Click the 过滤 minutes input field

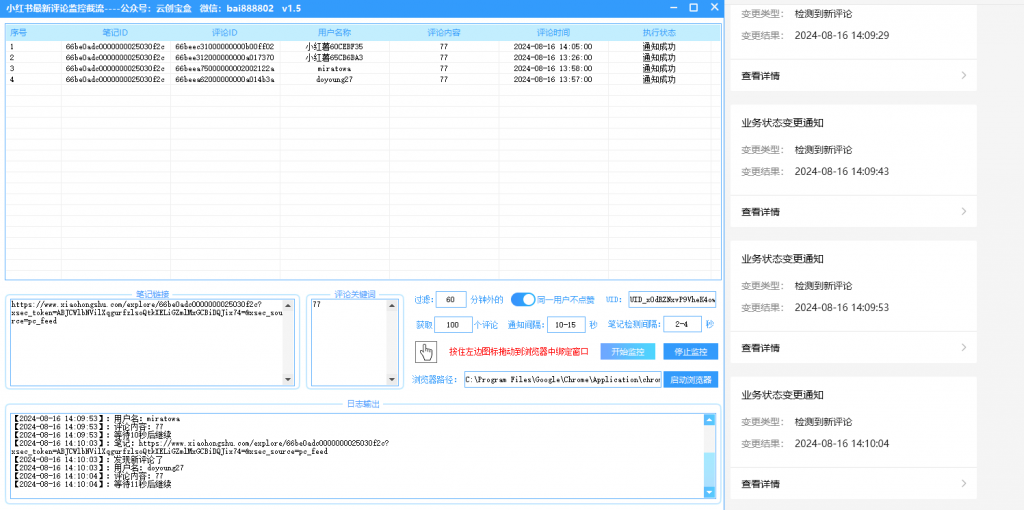[451, 299]
